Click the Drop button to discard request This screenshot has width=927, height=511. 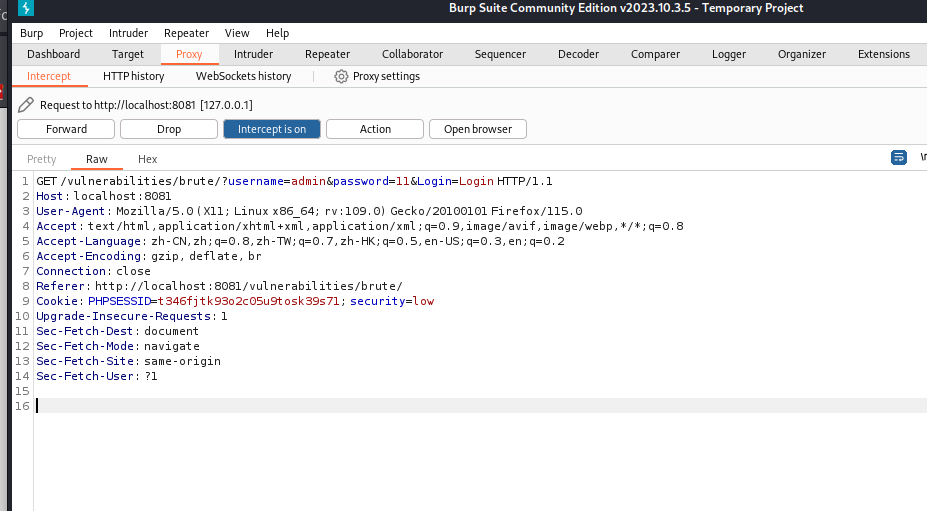[169, 129]
